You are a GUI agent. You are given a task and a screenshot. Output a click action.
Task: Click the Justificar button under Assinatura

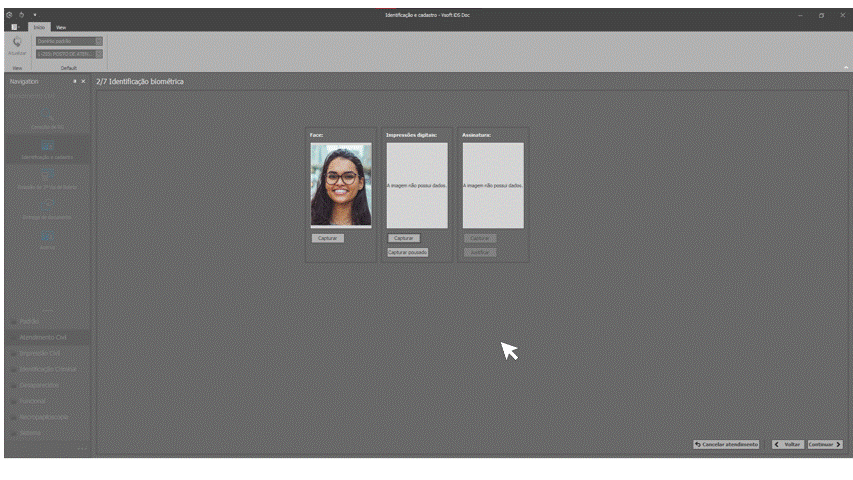click(x=480, y=253)
